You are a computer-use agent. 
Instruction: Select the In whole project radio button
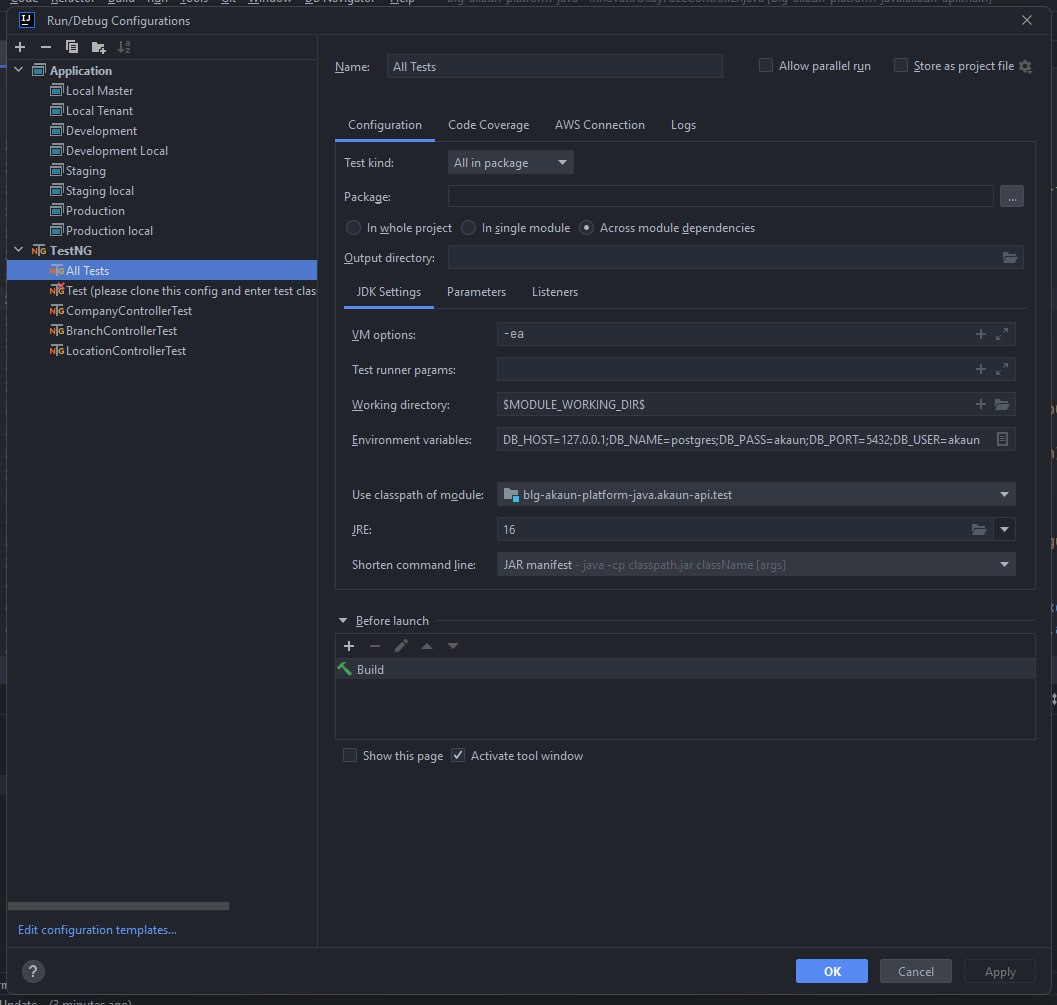(353, 228)
